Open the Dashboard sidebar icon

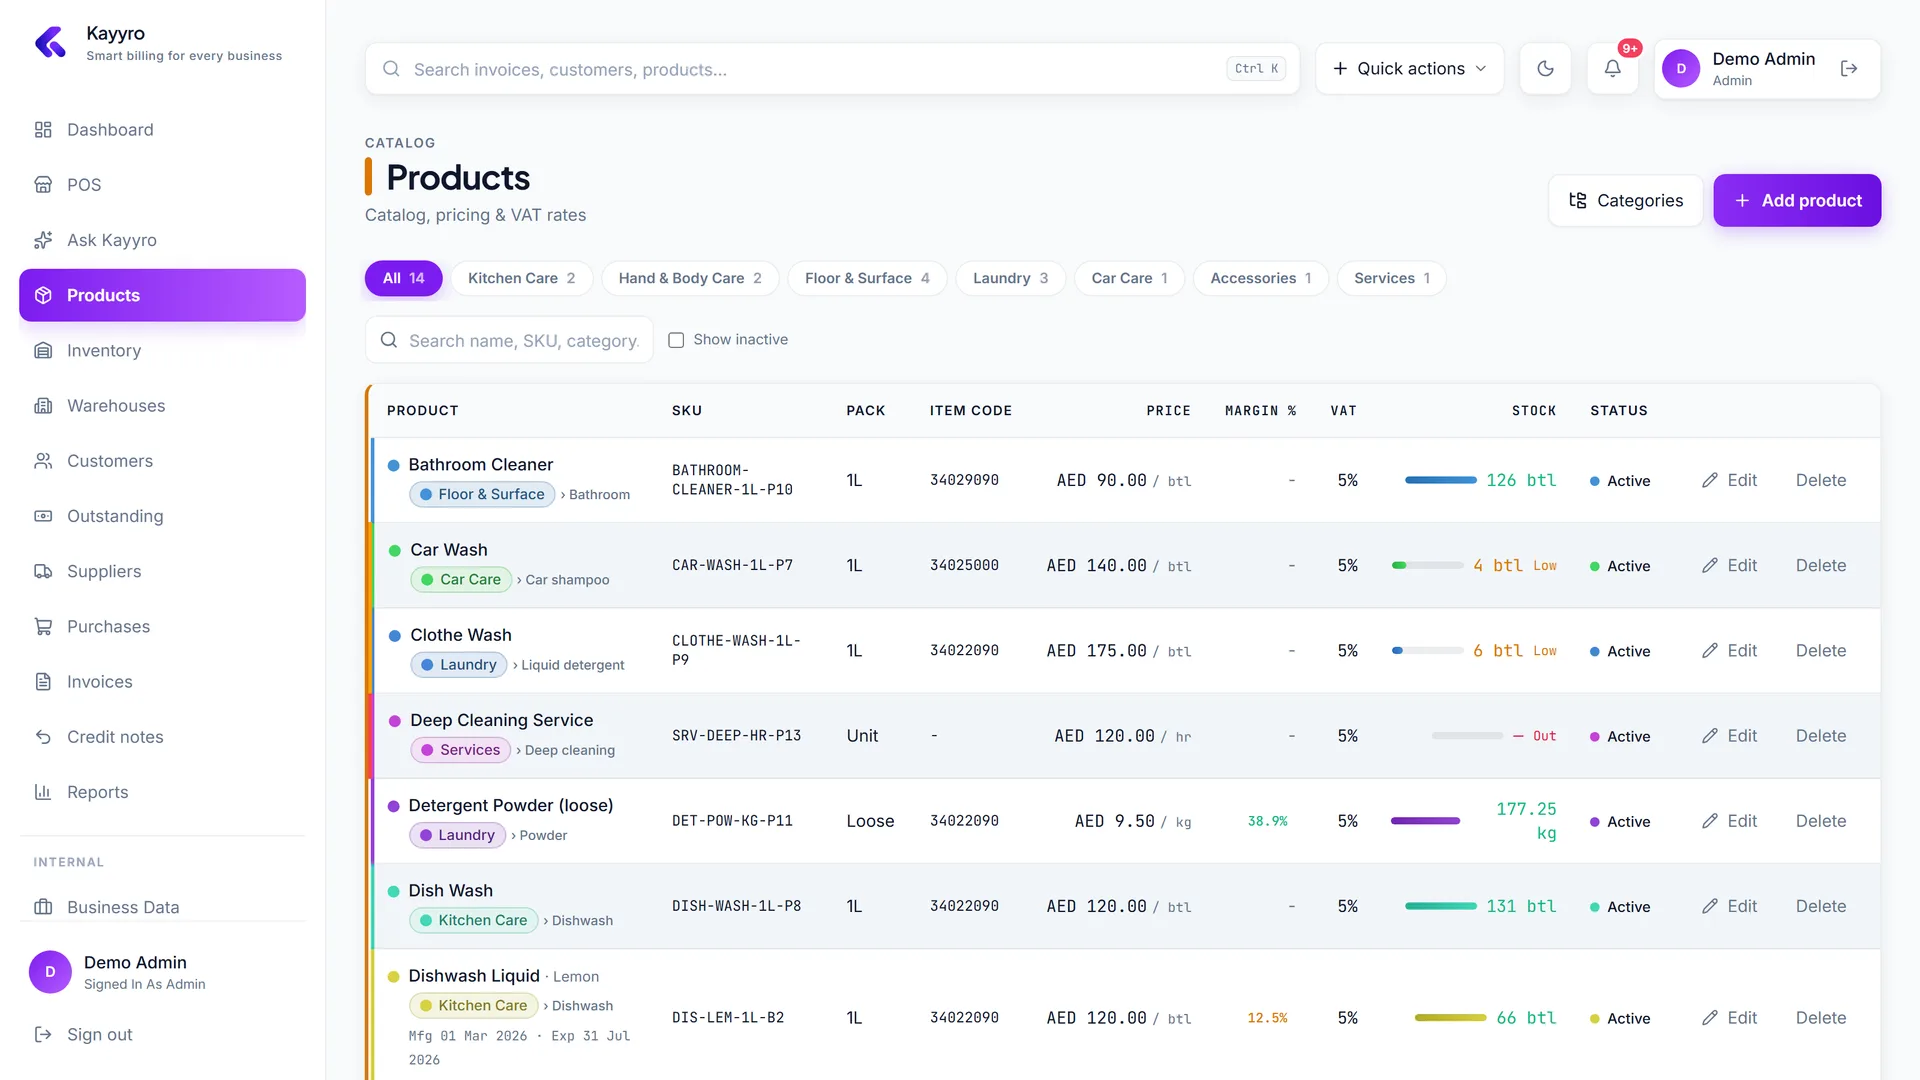(43, 130)
